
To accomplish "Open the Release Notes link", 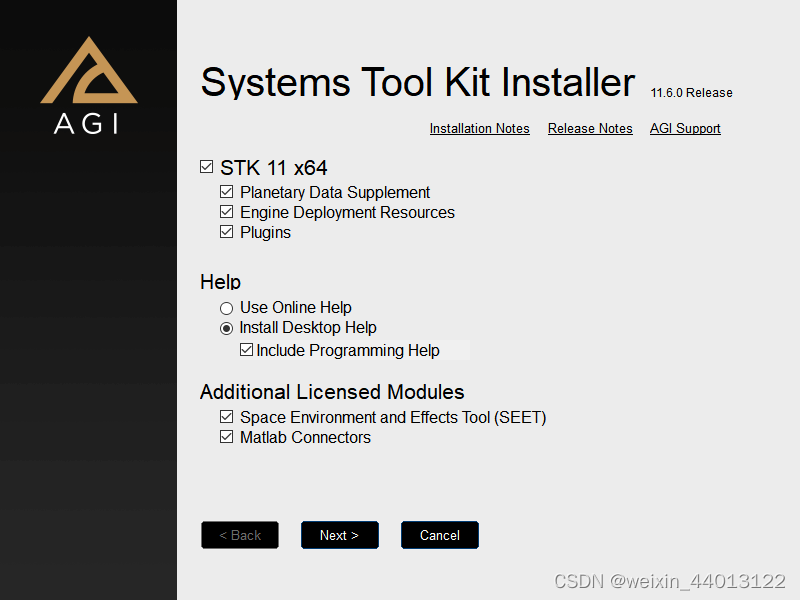I will [x=590, y=129].
